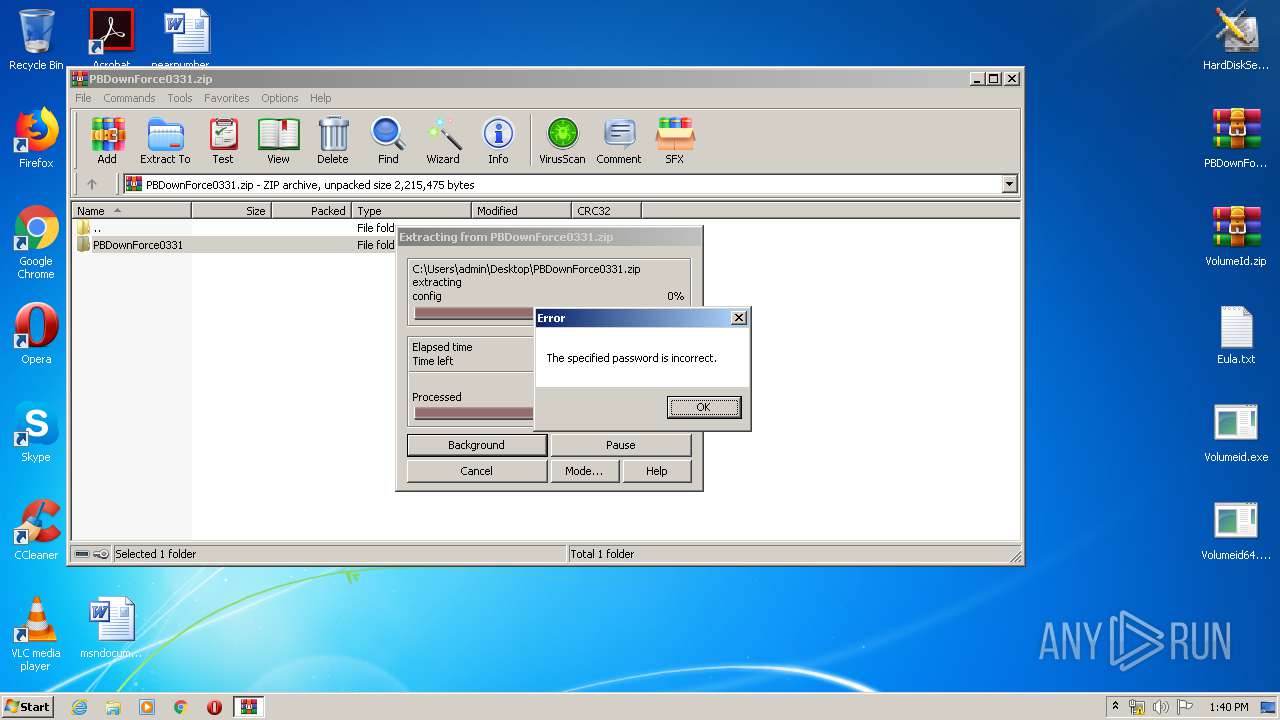The image size is (1280, 720).
Task: Click the clock showing 1:40 PM
Action: pos(1228,707)
